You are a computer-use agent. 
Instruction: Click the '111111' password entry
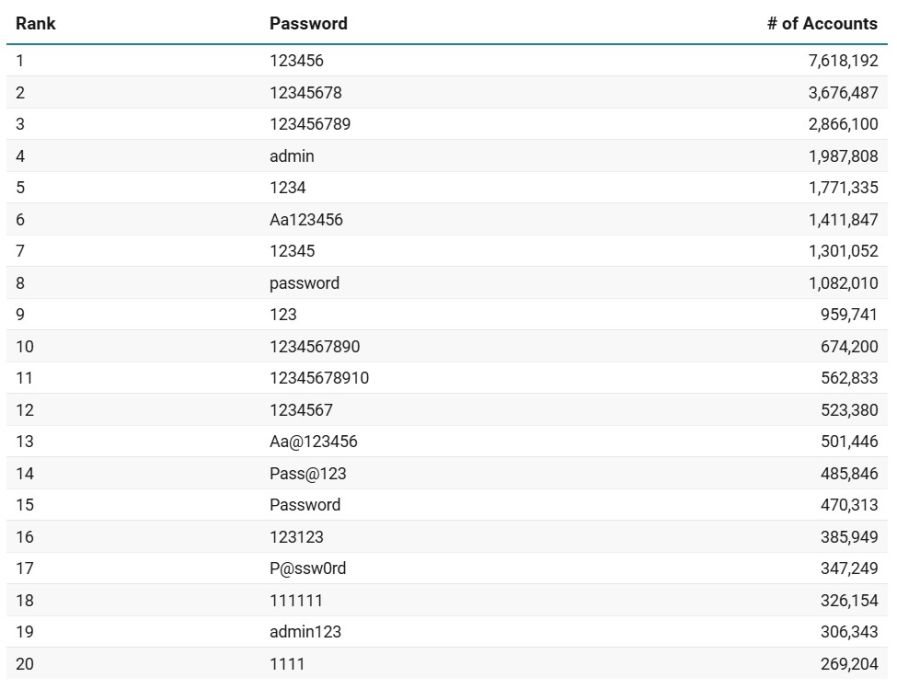pos(296,600)
